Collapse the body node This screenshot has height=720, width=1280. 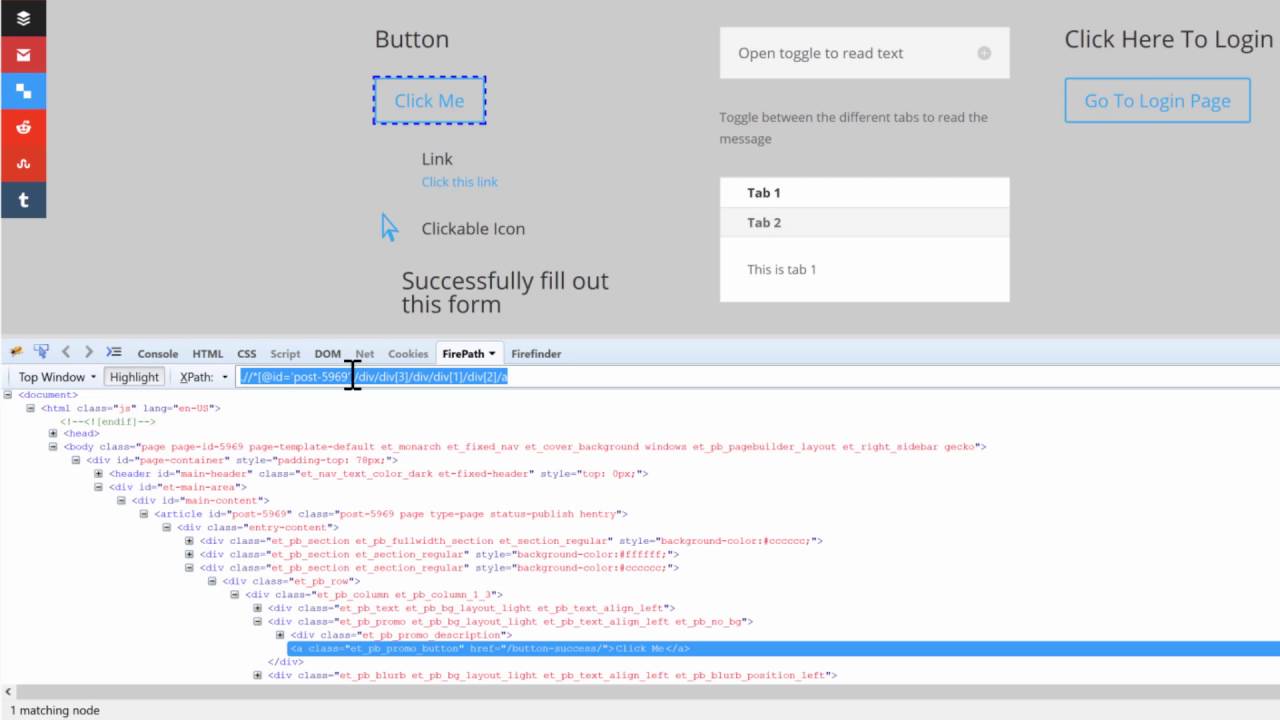point(53,447)
